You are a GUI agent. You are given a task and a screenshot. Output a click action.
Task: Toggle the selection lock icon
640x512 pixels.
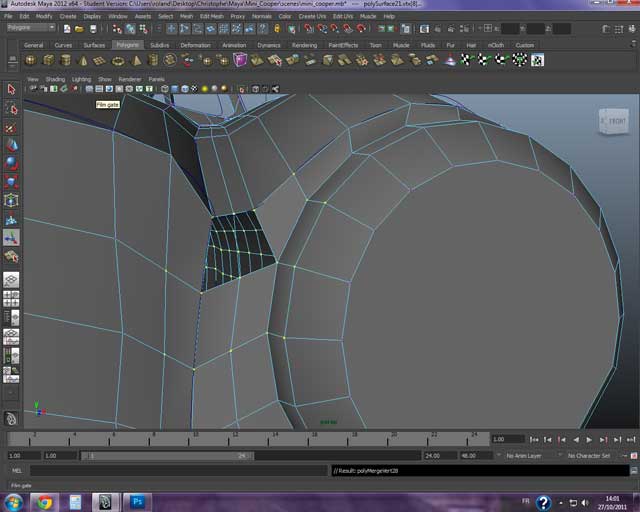pyautogui.click(x=277, y=29)
